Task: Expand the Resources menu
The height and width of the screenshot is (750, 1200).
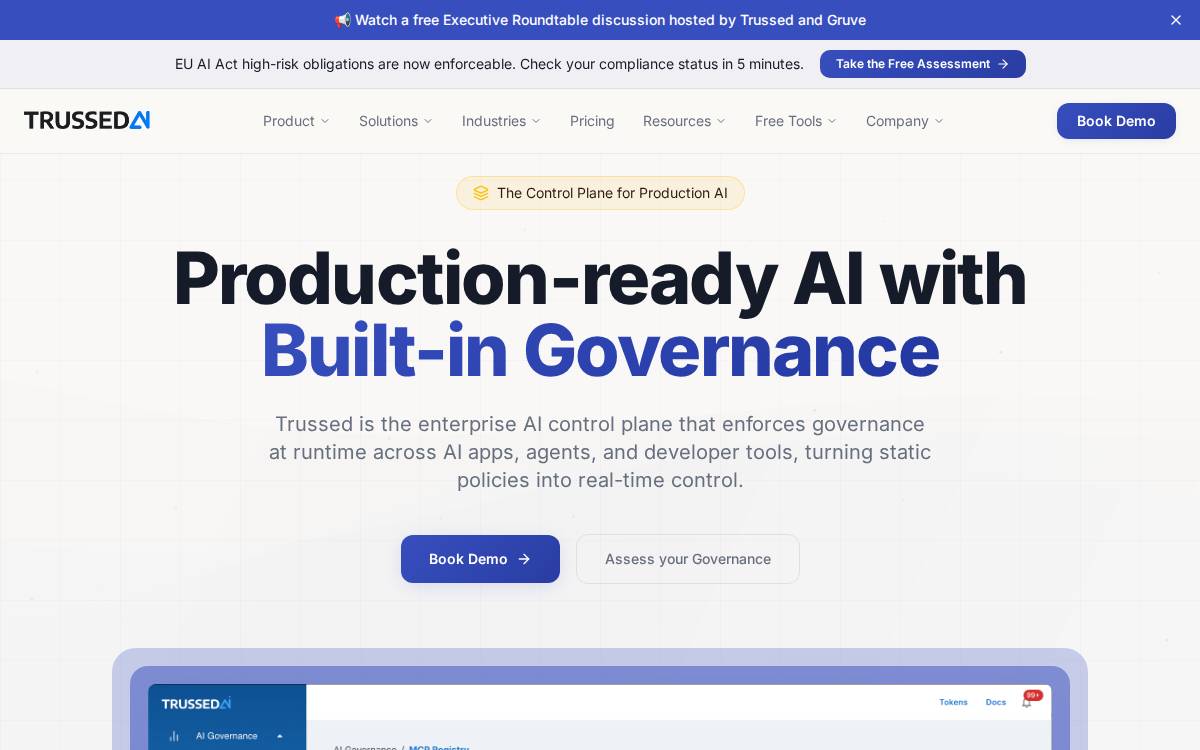Action: tap(684, 121)
